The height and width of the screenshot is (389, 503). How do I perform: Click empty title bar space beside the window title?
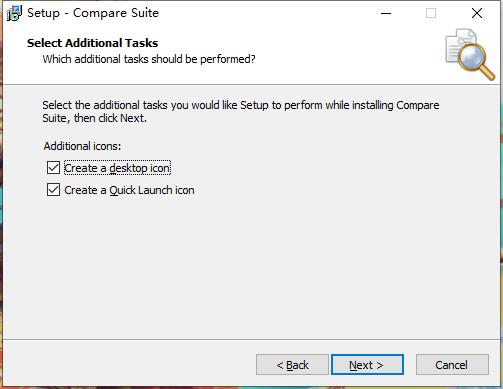[x=267, y=13]
